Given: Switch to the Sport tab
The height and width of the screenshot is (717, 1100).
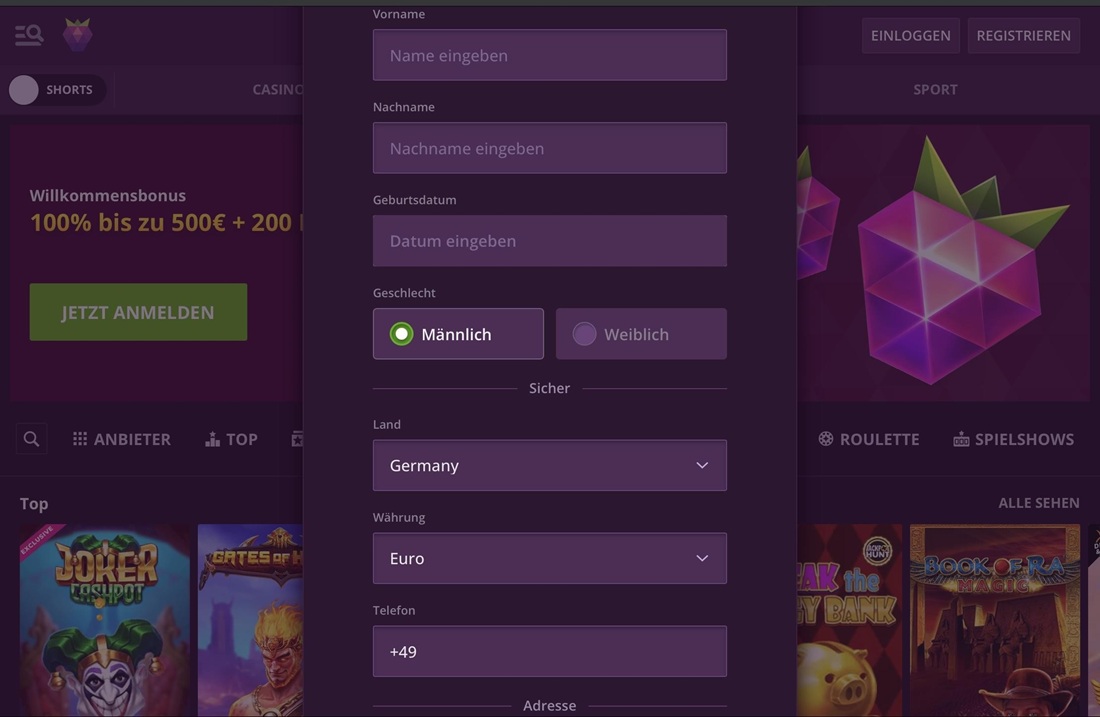Looking at the screenshot, I should click(935, 90).
